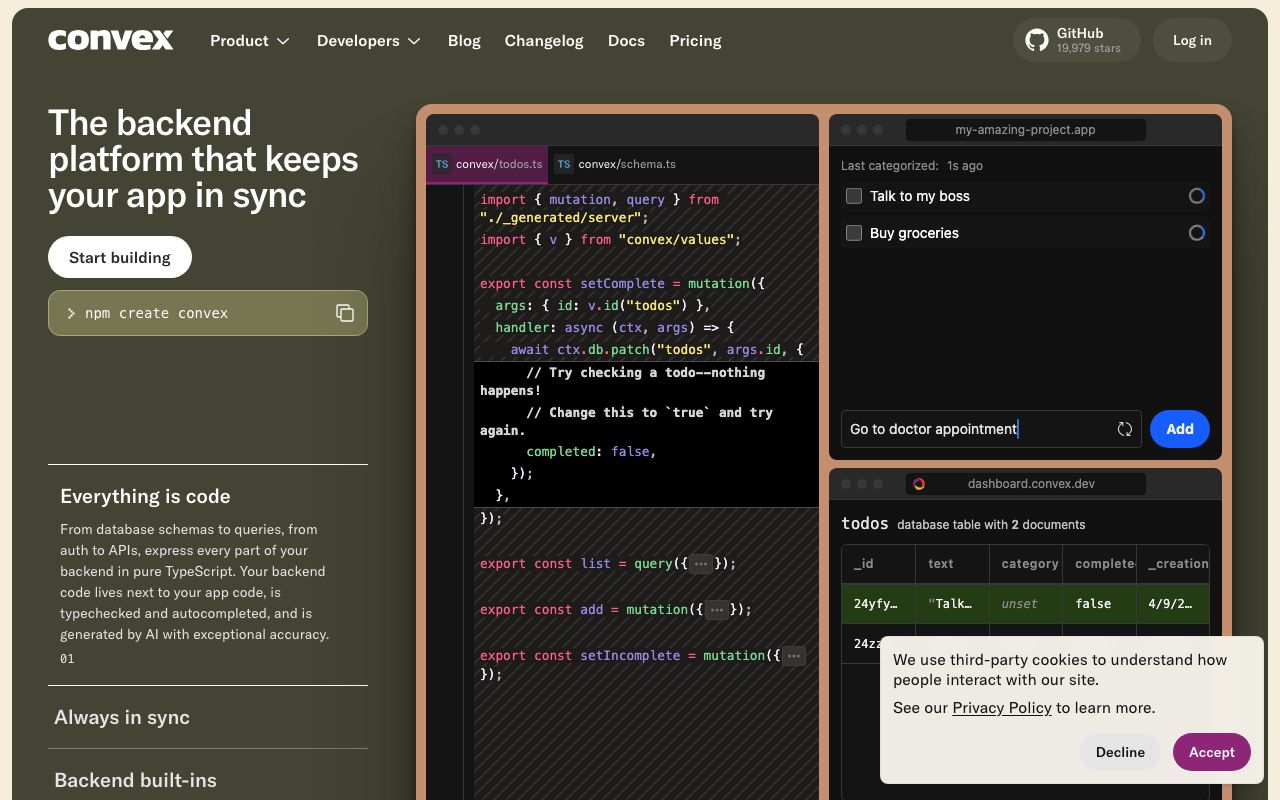Open the Changelog page from the navbar
Screen dimensions: 1280x800
click(544, 41)
